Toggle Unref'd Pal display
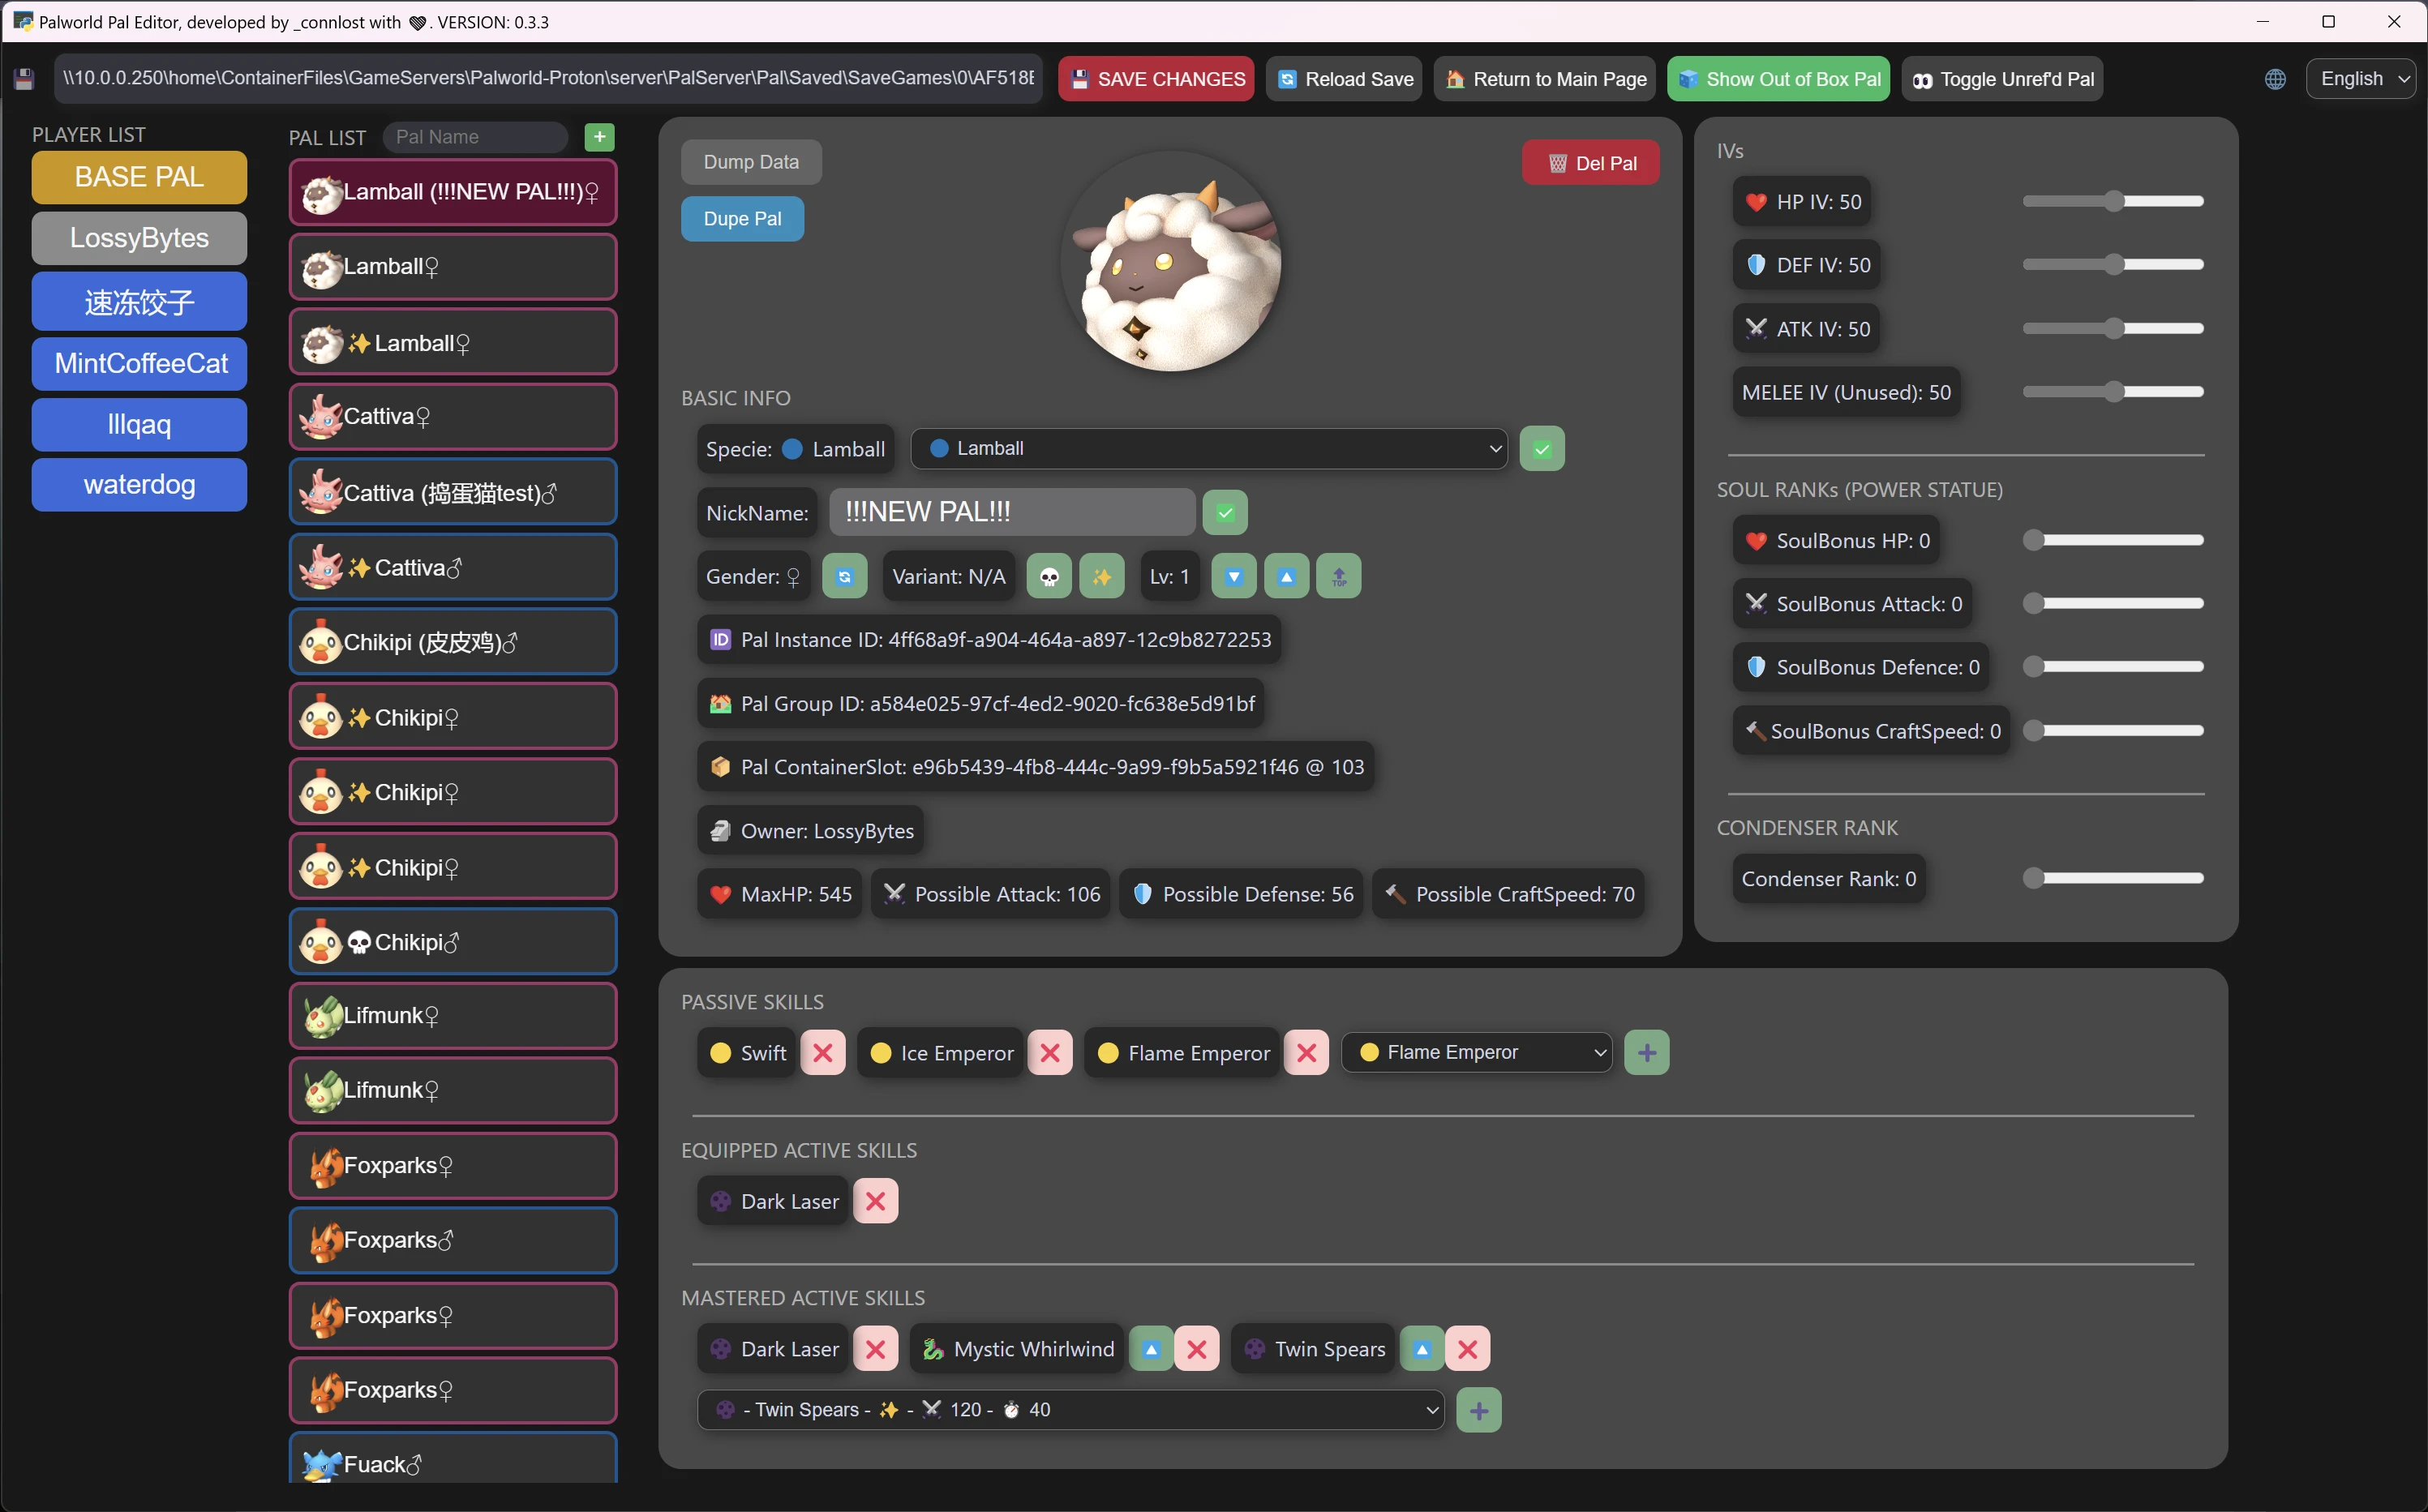This screenshot has height=1512, width=2428. [2003, 79]
